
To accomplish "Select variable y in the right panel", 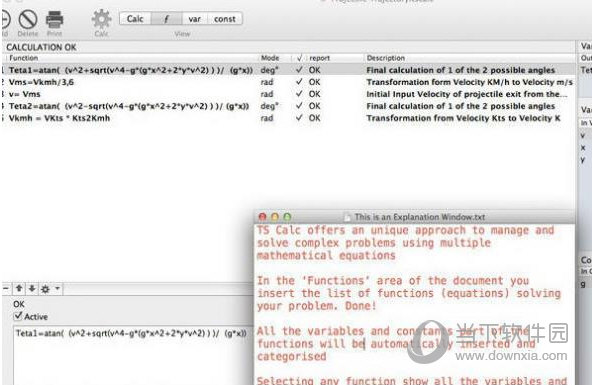I will 583,160.
